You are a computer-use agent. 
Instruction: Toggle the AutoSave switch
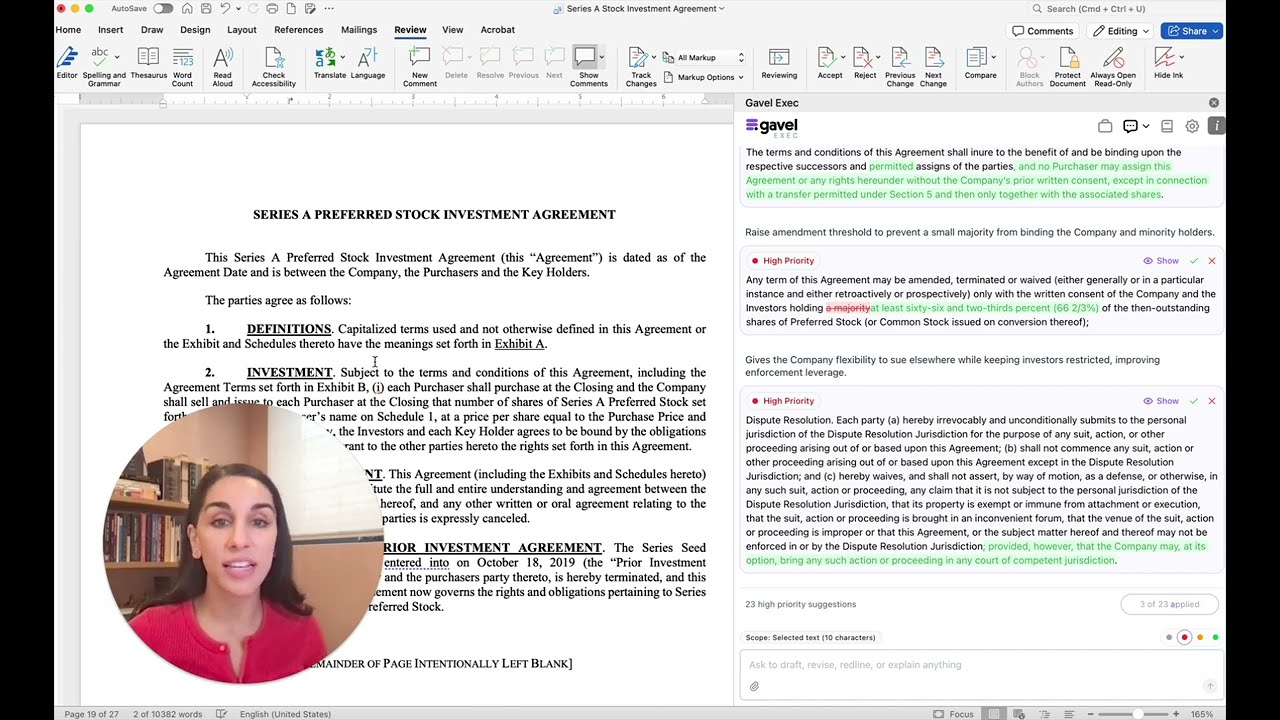162,8
